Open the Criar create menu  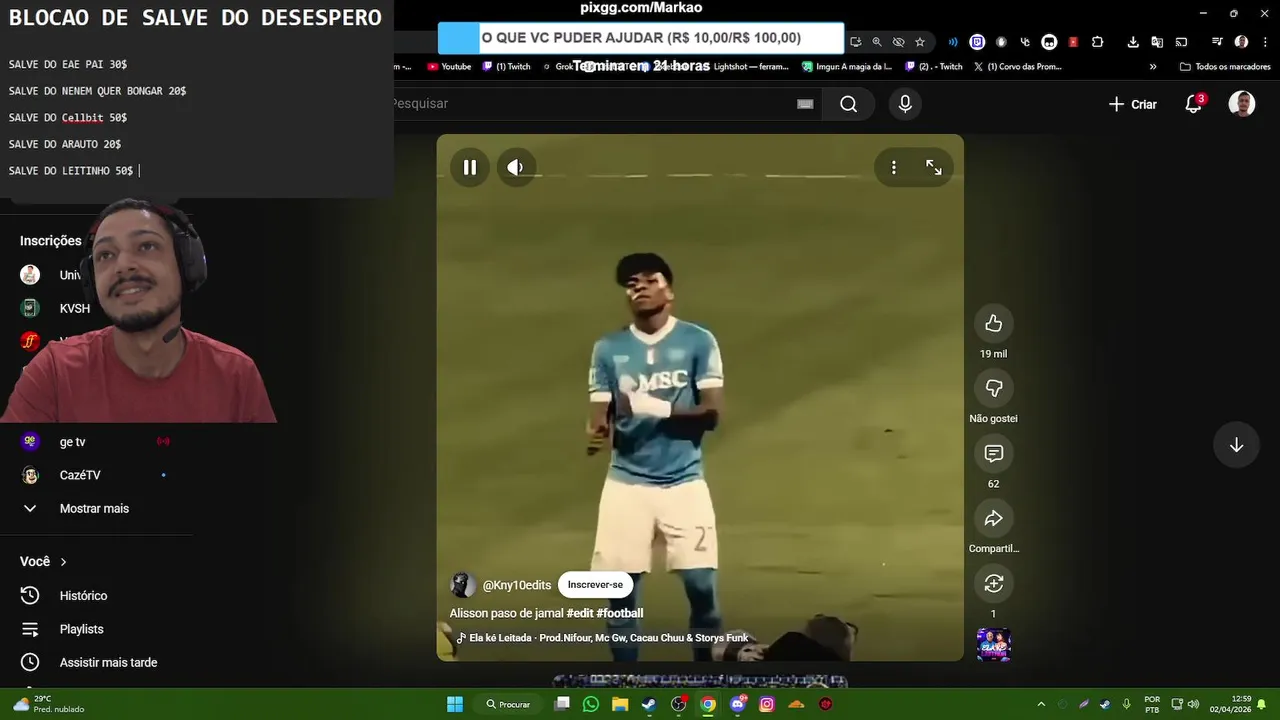coord(1133,104)
